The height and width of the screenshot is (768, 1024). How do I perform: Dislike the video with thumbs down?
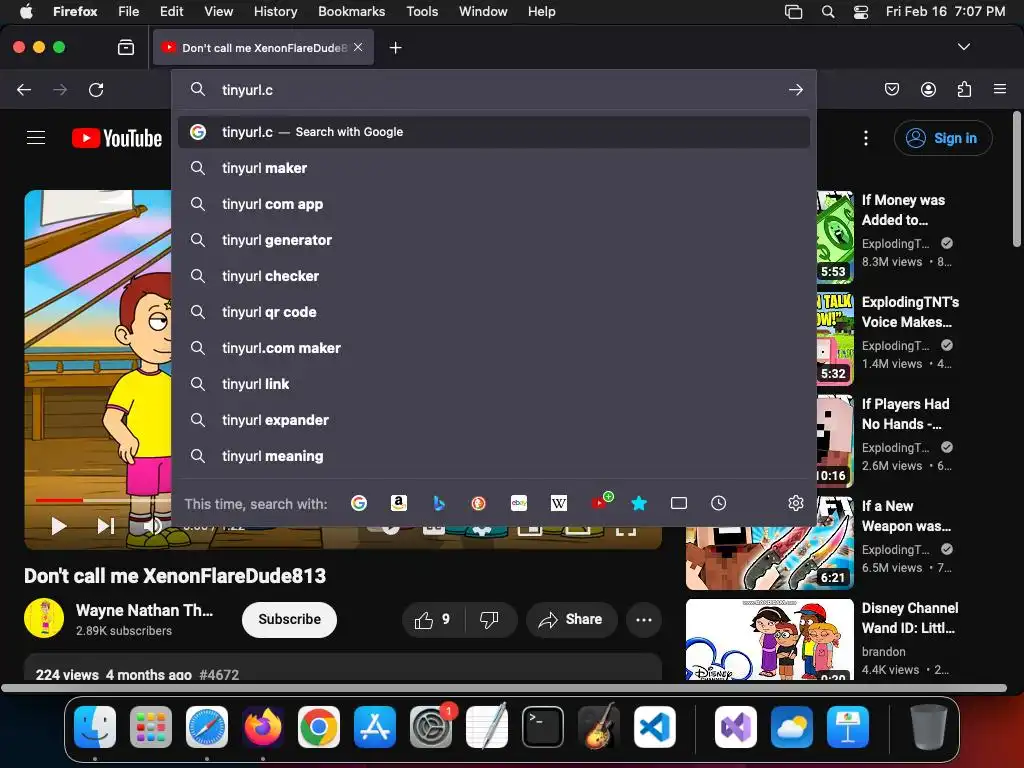coord(489,619)
